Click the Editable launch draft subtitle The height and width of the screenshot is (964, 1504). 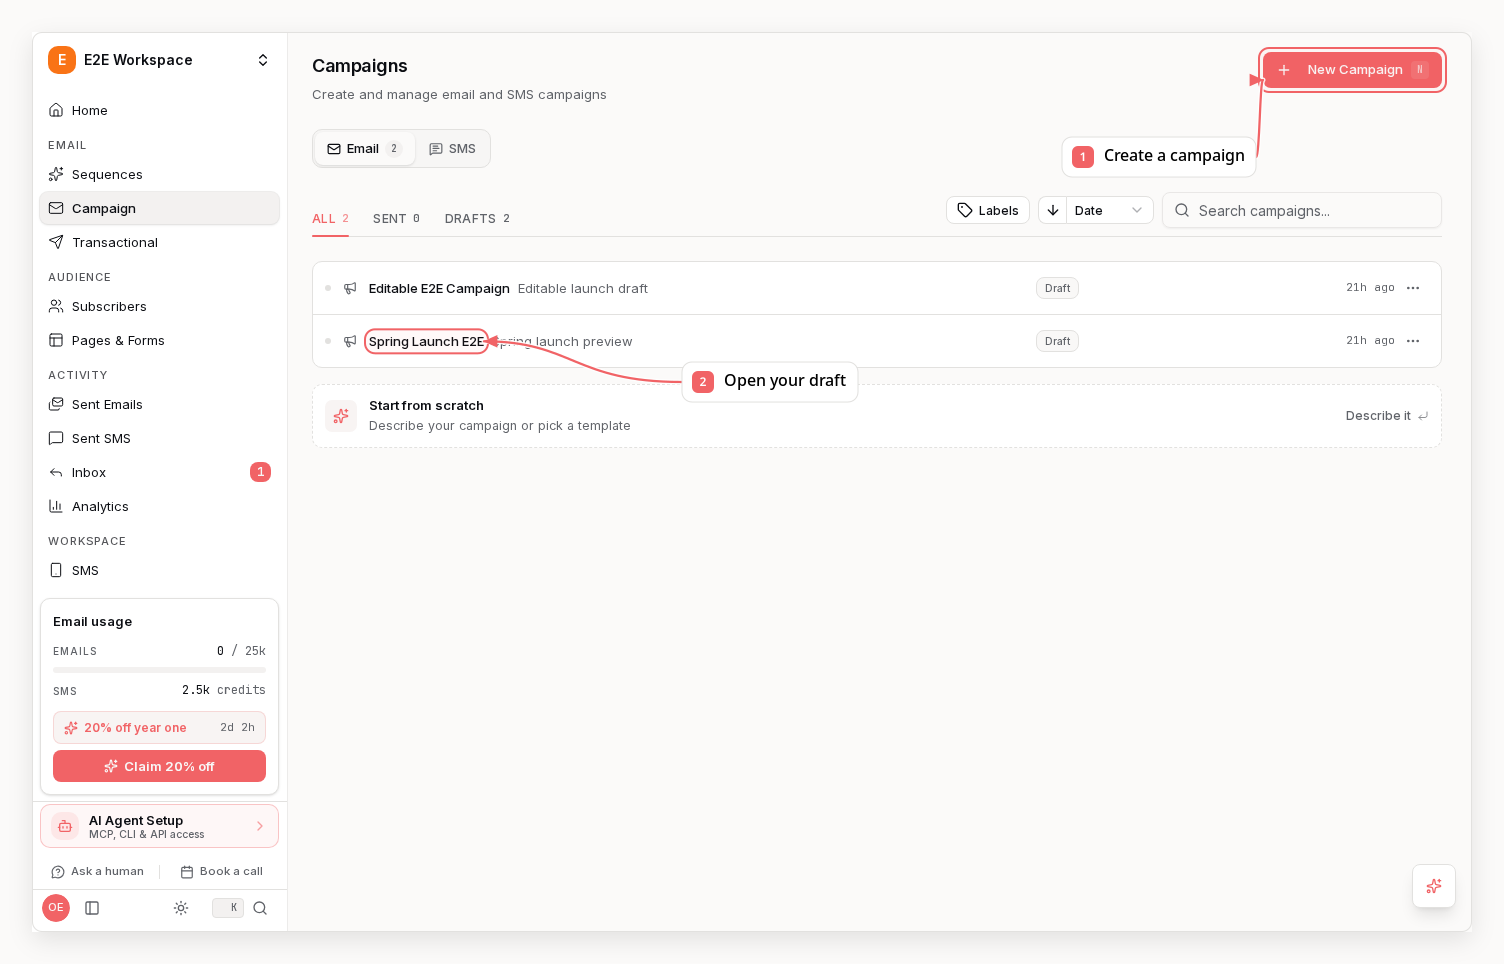[x=583, y=288]
